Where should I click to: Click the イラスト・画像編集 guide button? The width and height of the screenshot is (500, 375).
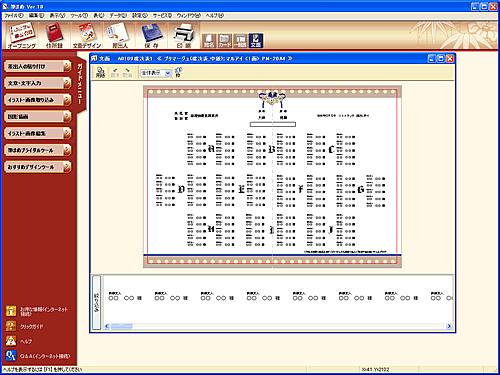[x=38, y=133]
